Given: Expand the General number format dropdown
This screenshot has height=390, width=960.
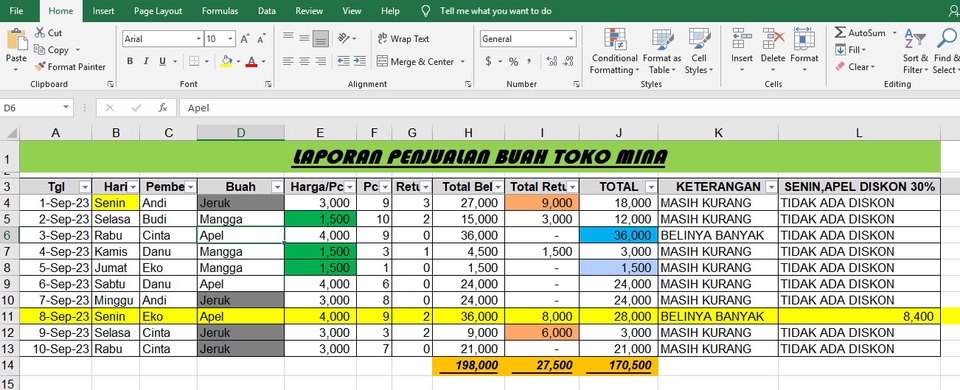Looking at the screenshot, I should click(x=571, y=39).
